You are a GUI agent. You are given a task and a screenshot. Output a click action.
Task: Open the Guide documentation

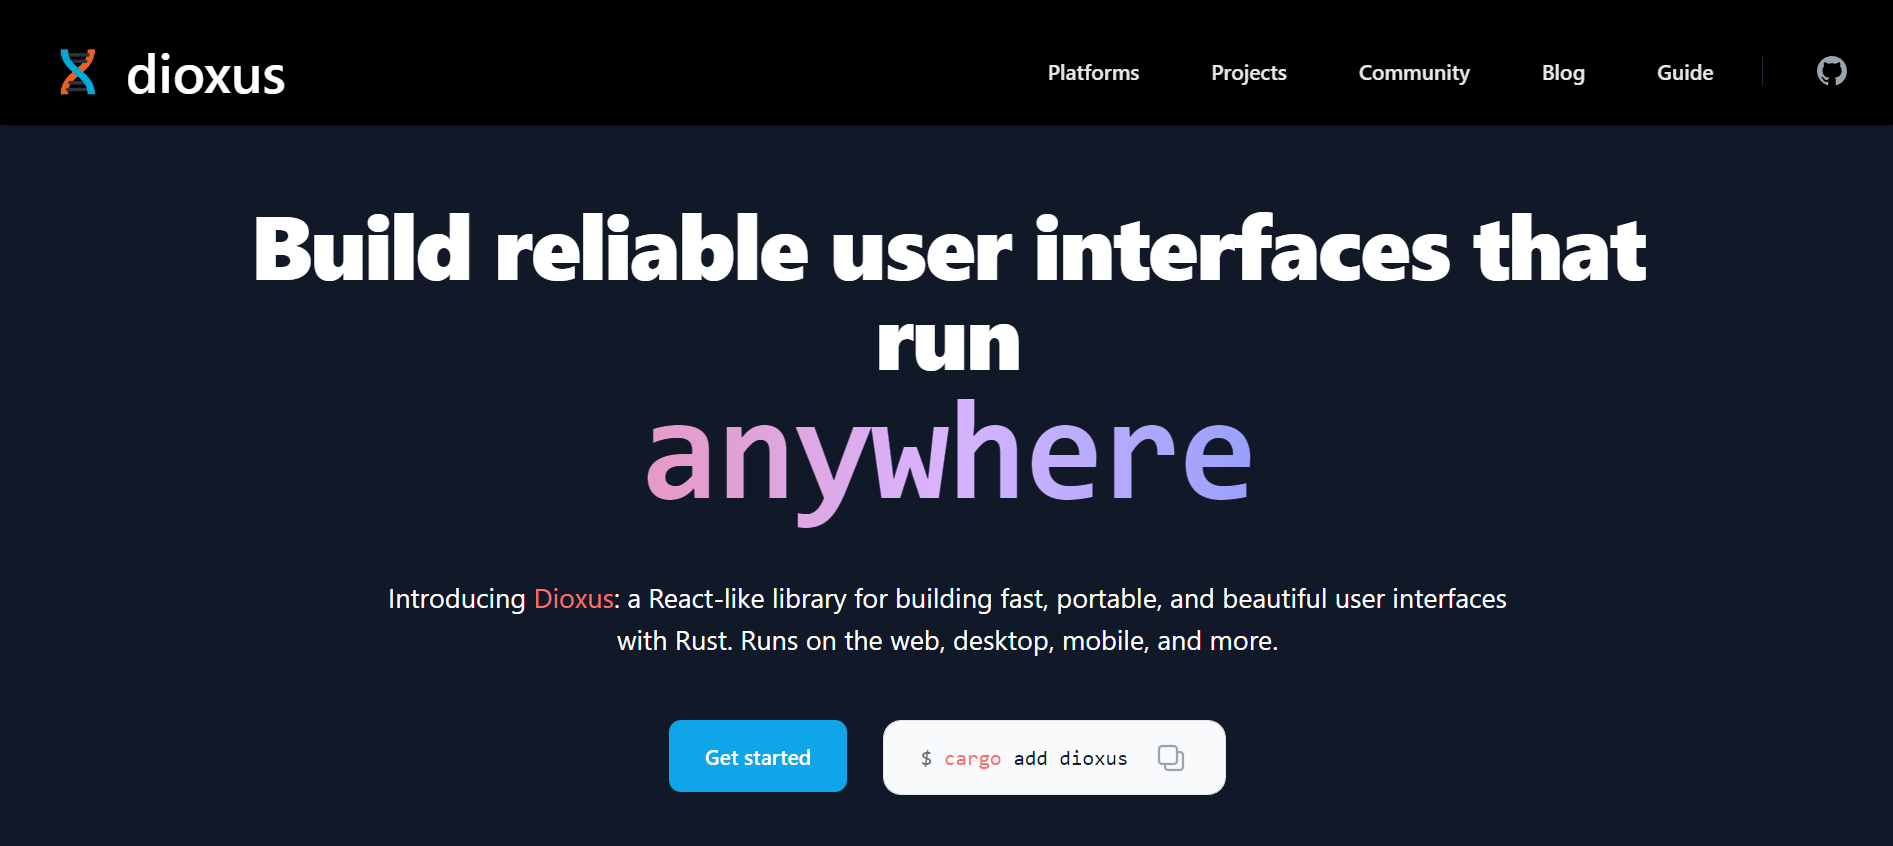coord(1685,73)
